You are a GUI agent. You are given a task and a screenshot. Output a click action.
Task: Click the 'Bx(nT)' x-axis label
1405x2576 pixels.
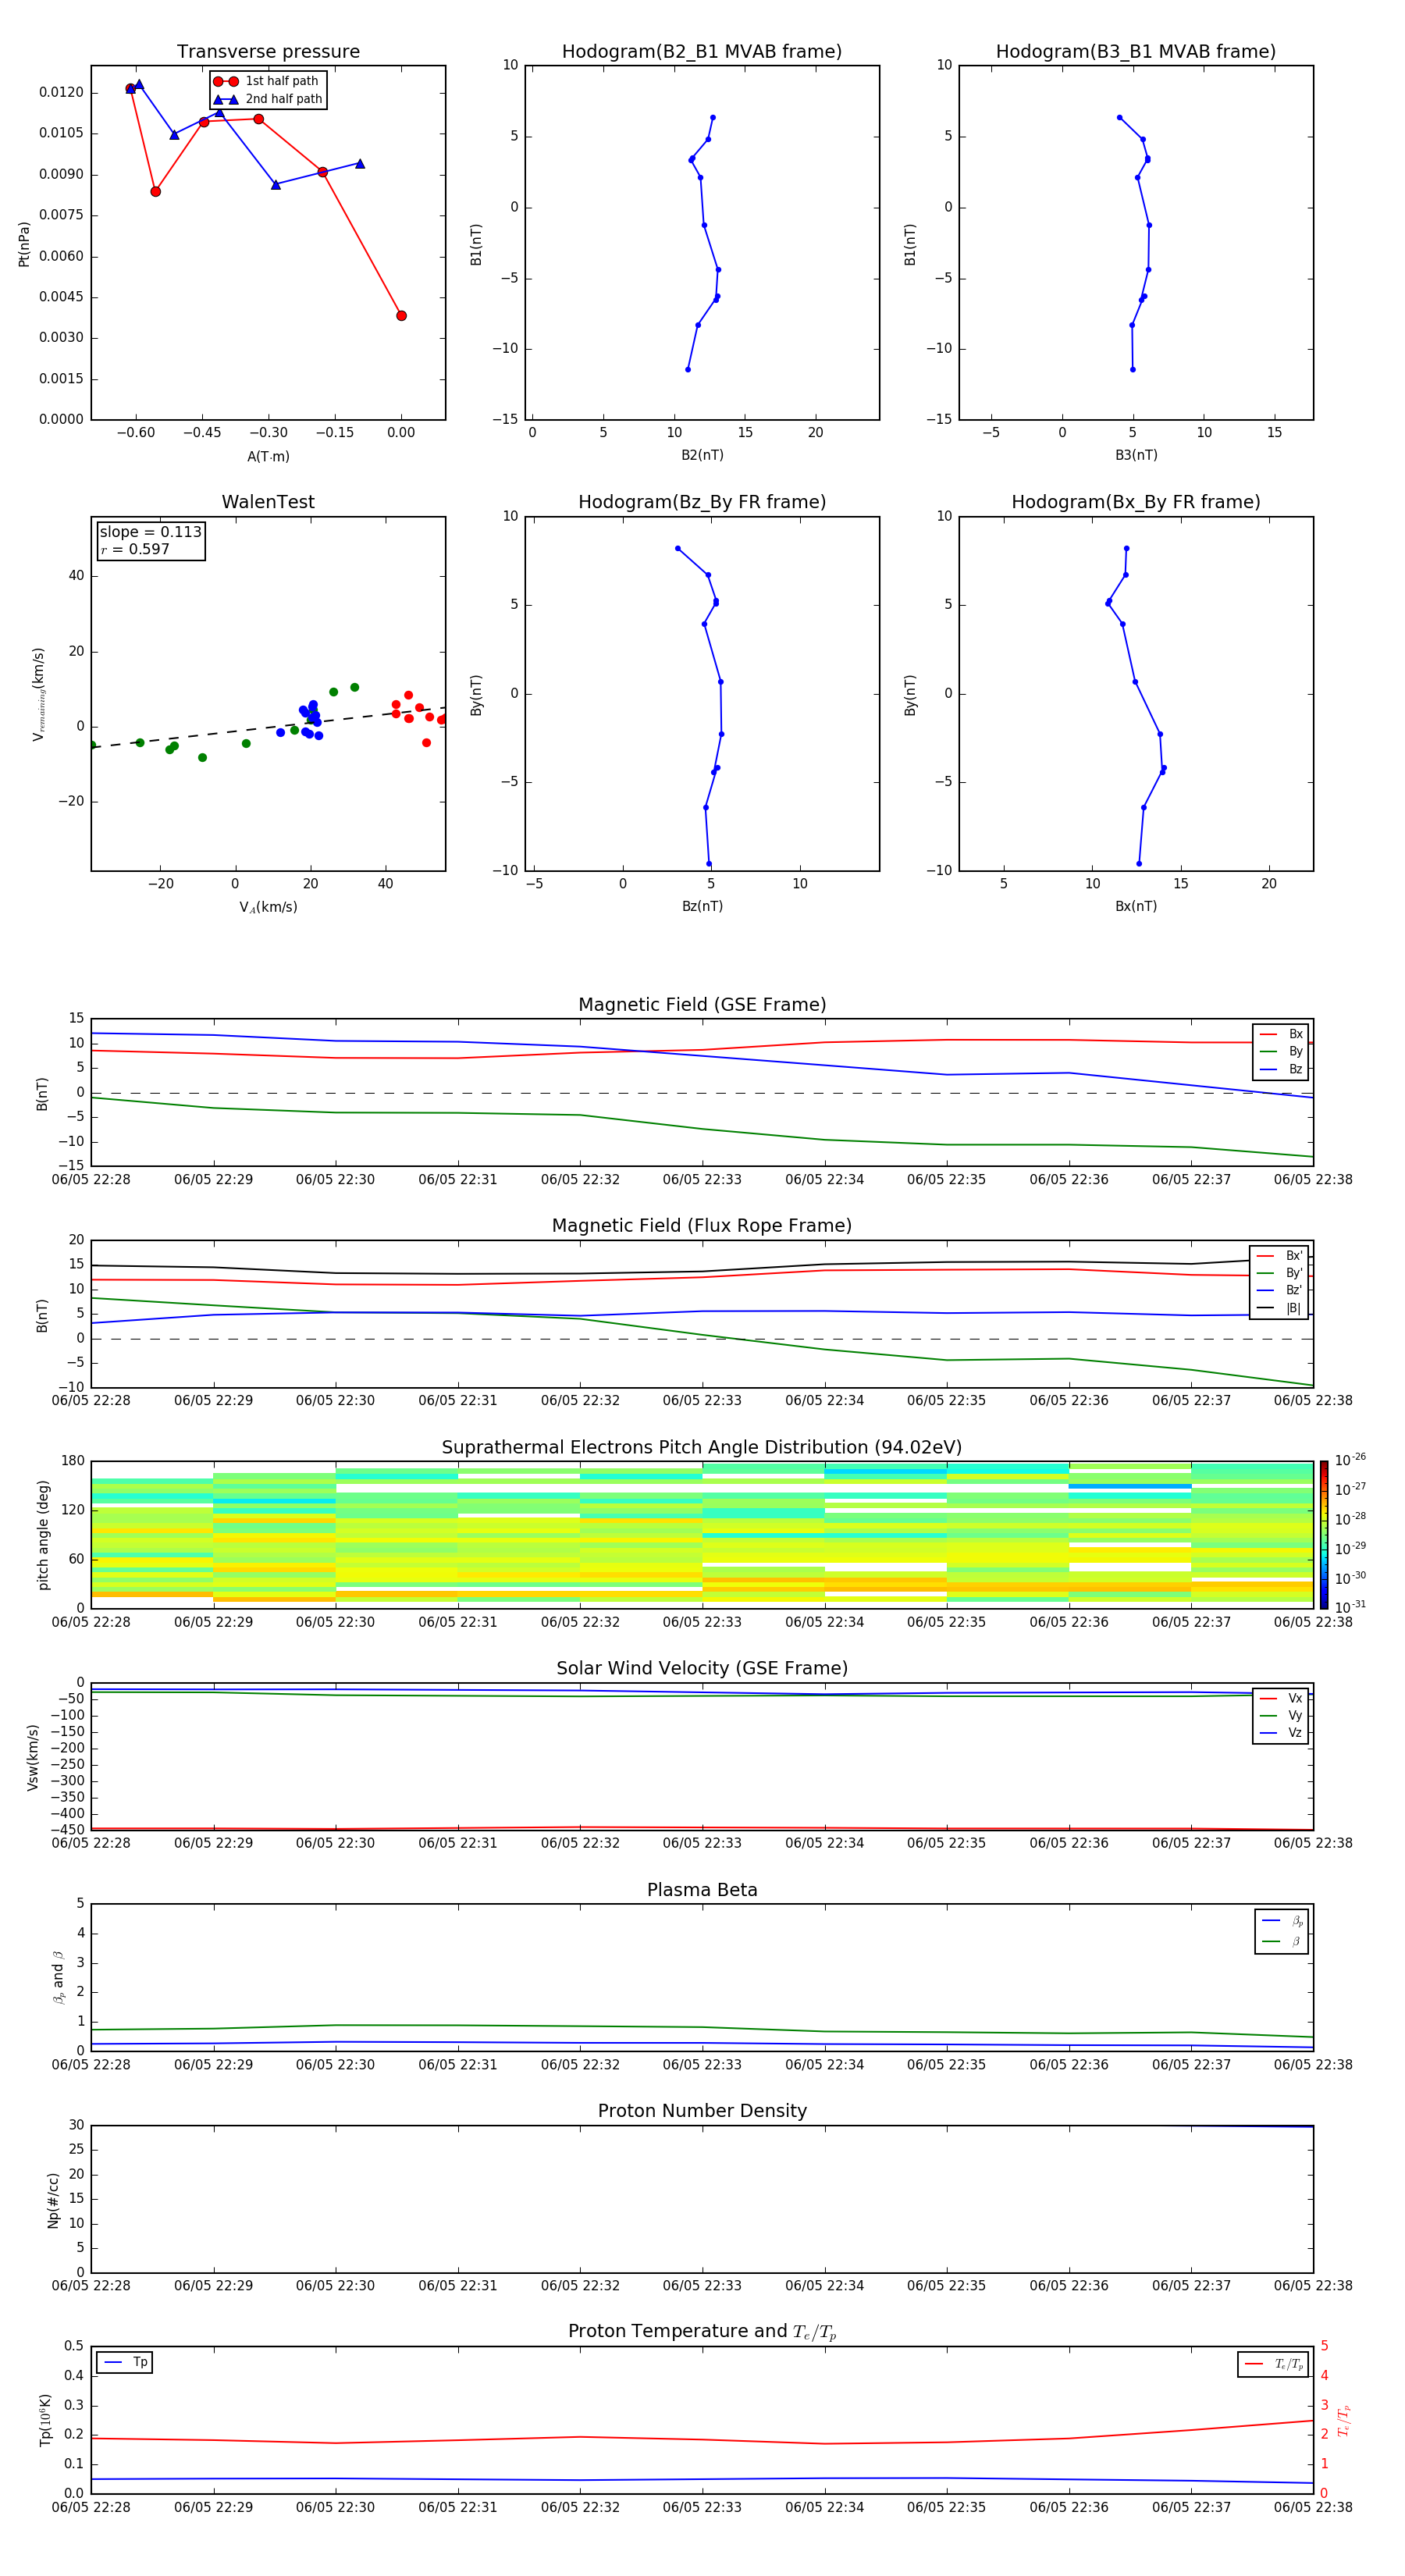pyautogui.click(x=1136, y=906)
